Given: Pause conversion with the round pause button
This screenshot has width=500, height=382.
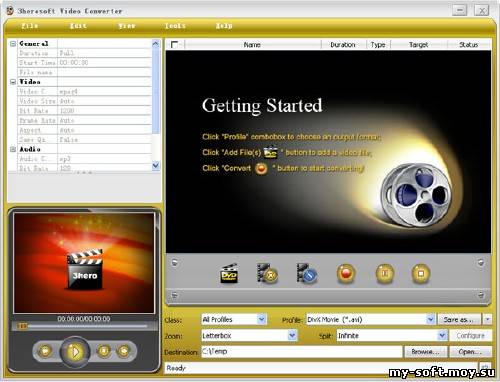Looking at the screenshot, I should pos(385,273).
